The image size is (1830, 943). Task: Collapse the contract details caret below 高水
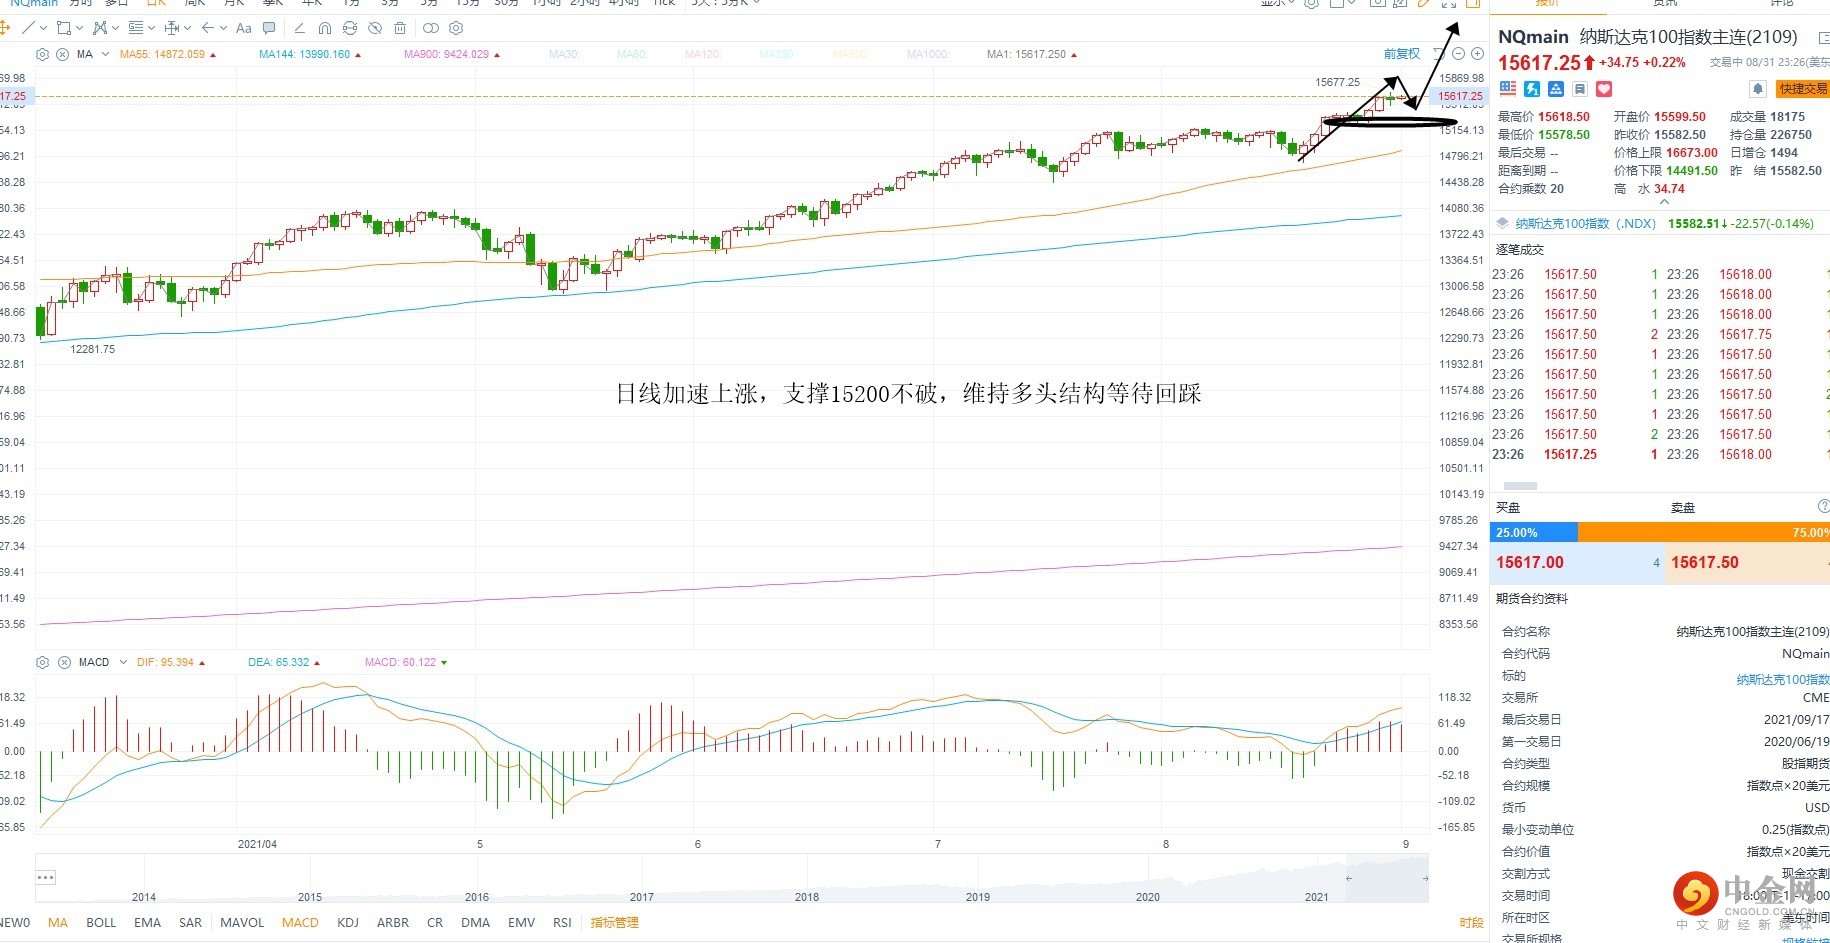(1664, 202)
